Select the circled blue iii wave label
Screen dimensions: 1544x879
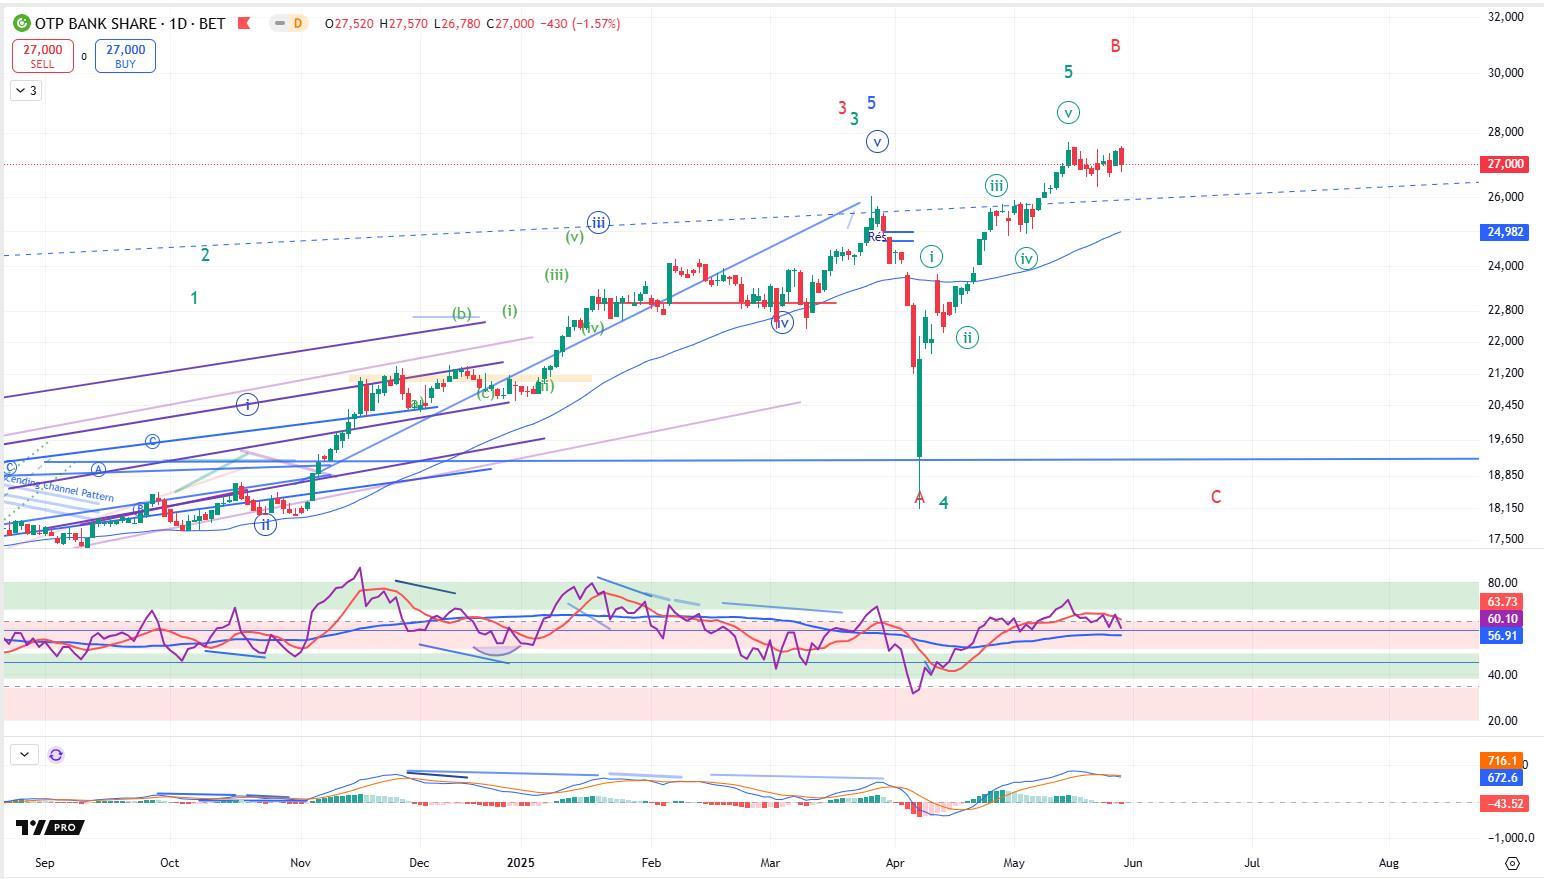pyautogui.click(x=598, y=223)
